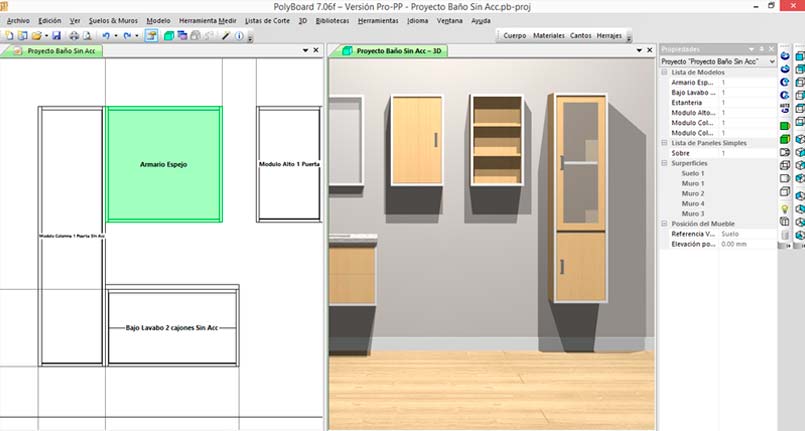Click the Materiales toolbar button
The image size is (805, 431).
[x=548, y=35]
